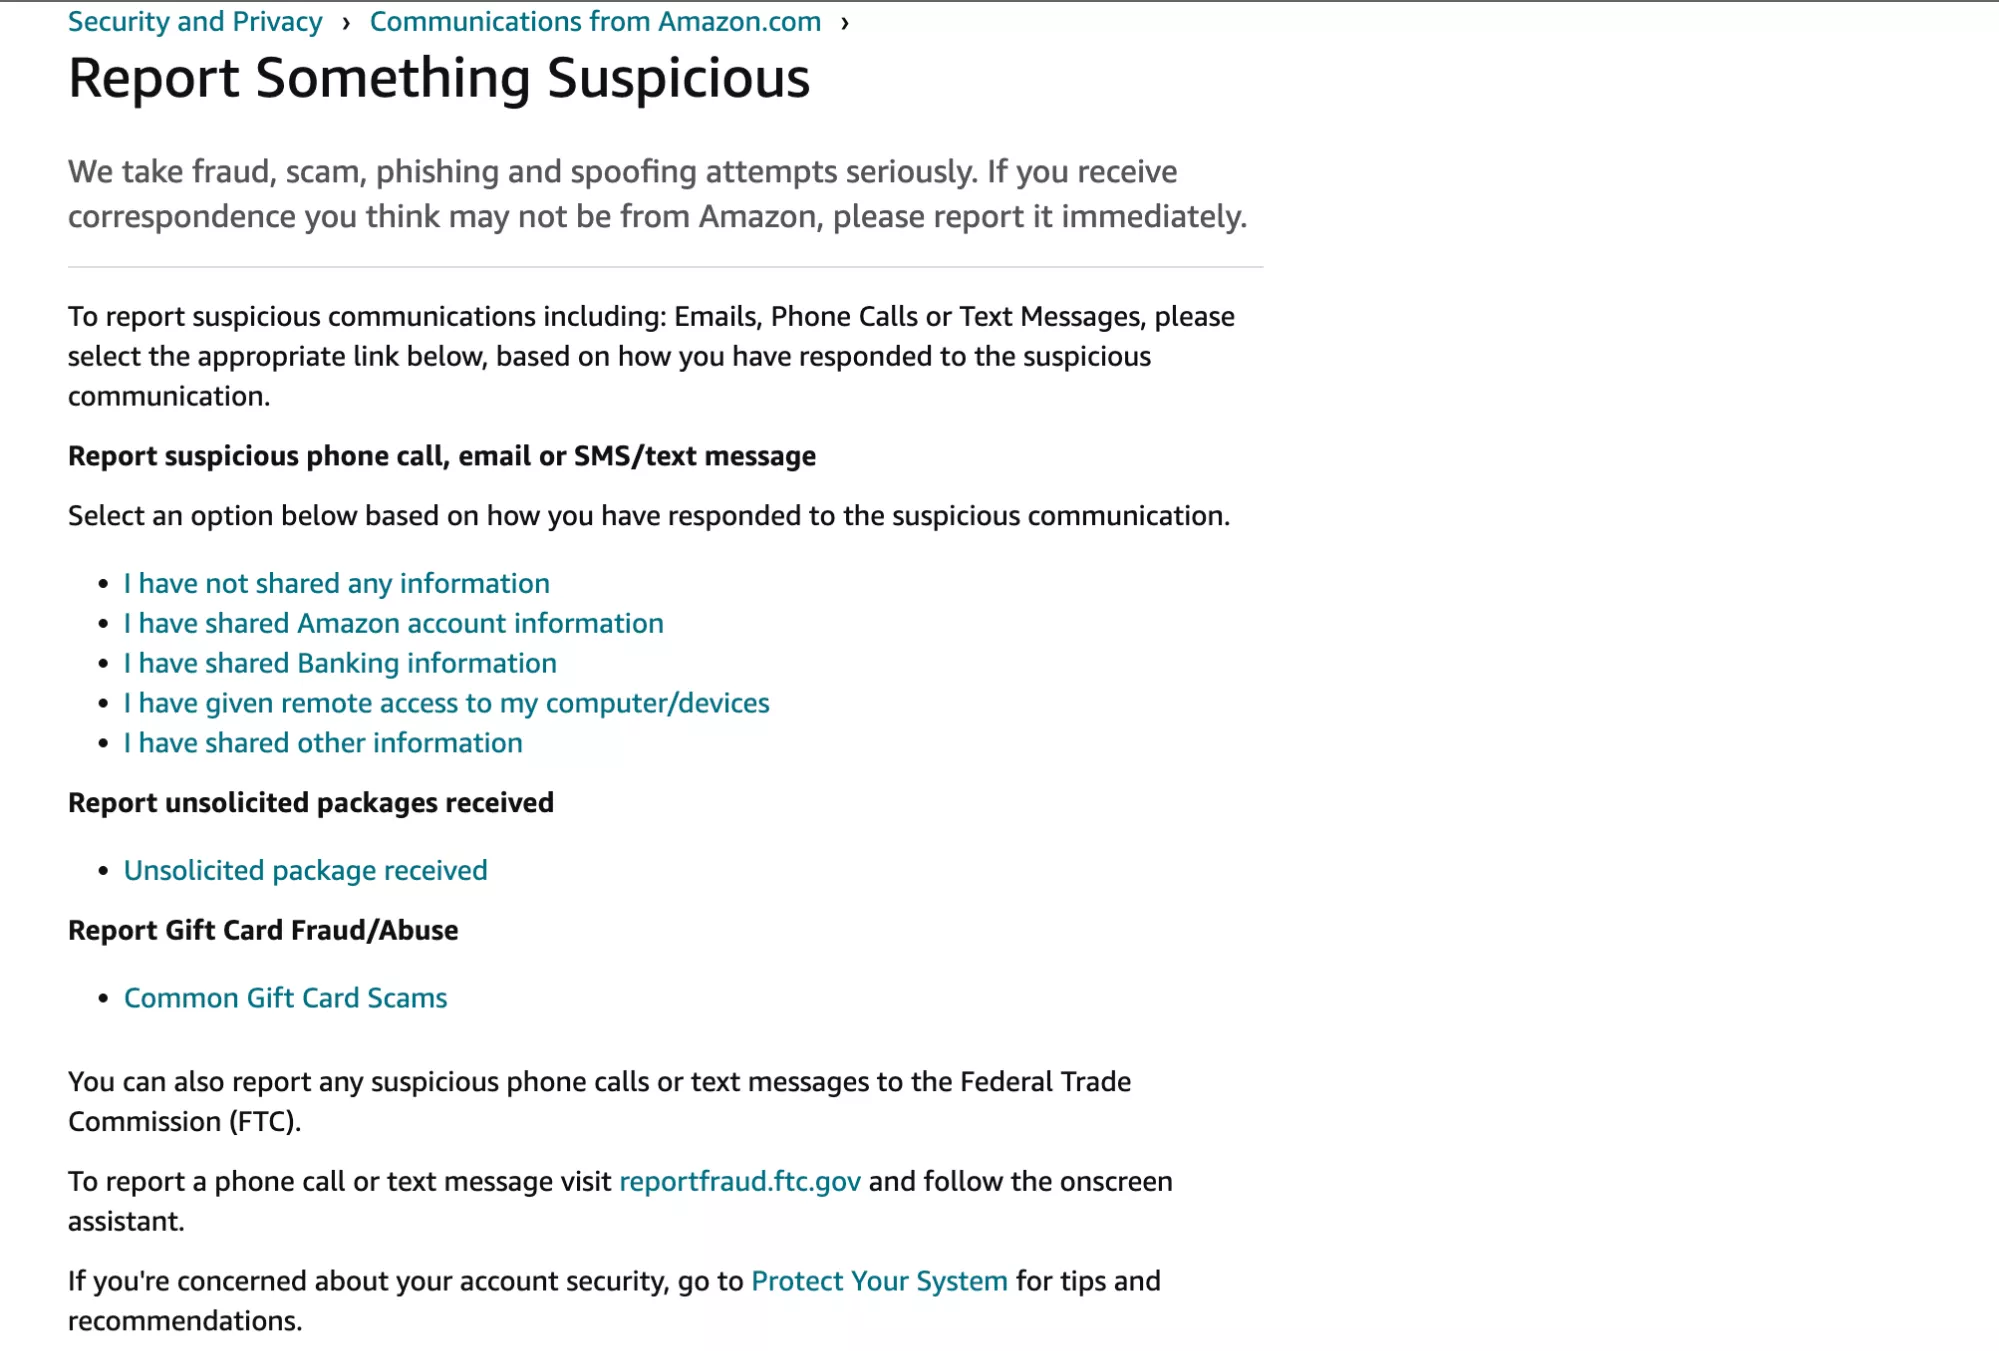Click the 'Select an option below' instruction text
1999x1352 pixels.
coord(648,516)
